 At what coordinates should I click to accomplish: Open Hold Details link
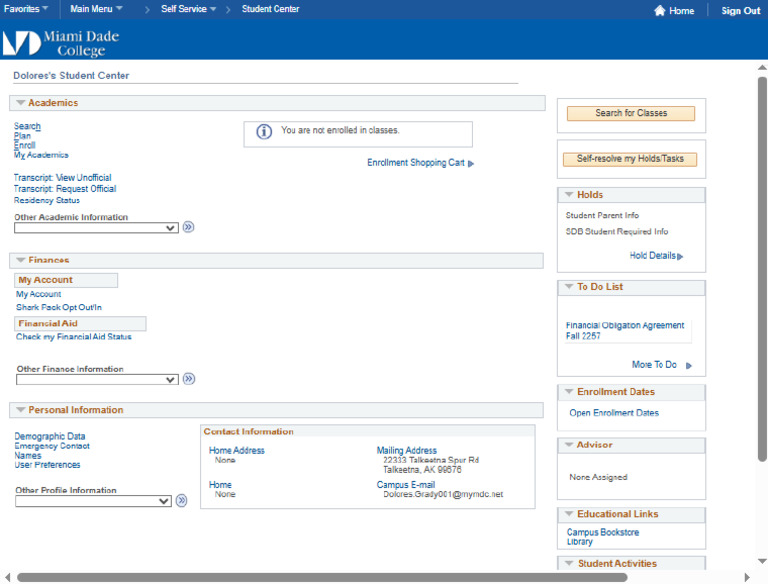pos(652,255)
